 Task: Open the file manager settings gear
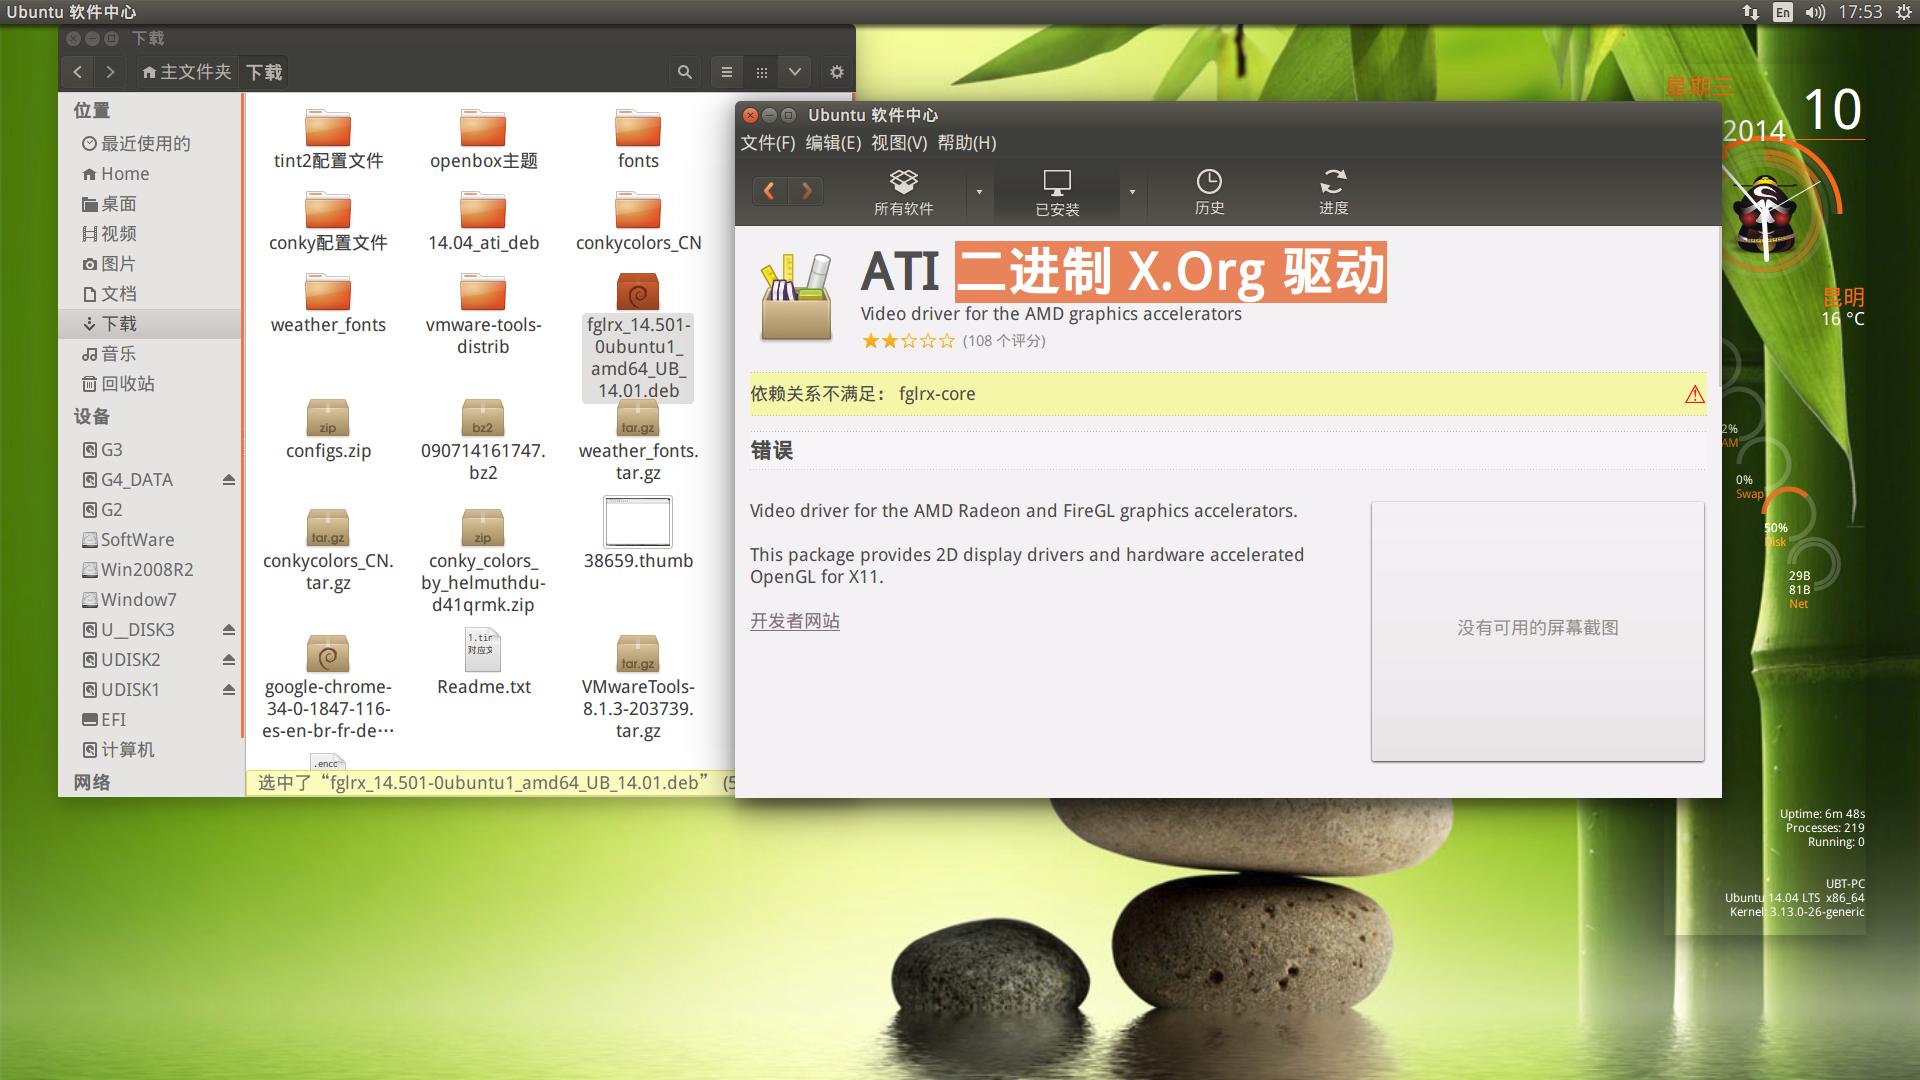click(837, 72)
